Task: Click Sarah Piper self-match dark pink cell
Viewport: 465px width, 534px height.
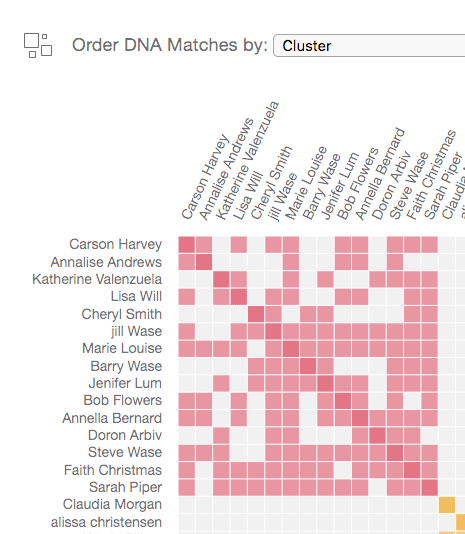Action: pyautogui.click(x=430, y=487)
